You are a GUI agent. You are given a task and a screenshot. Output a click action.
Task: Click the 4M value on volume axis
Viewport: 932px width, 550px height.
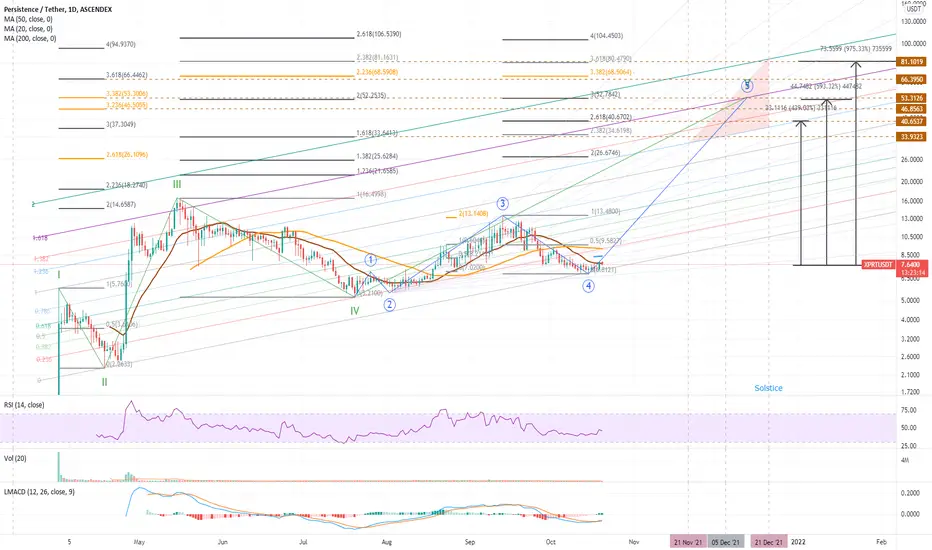click(x=904, y=461)
